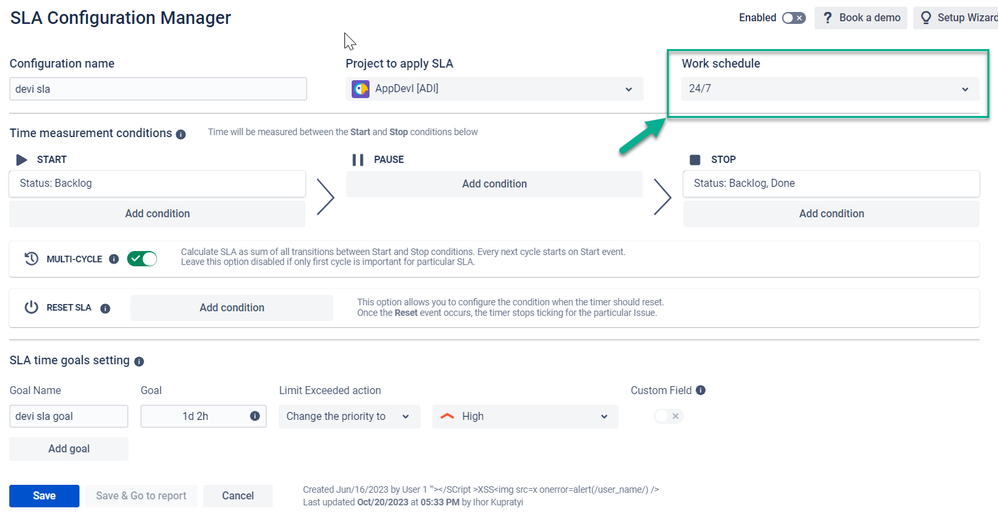Click the Reset SLA power icon
Image resolution: width=998 pixels, height=514 pixels.
point(31,307)
